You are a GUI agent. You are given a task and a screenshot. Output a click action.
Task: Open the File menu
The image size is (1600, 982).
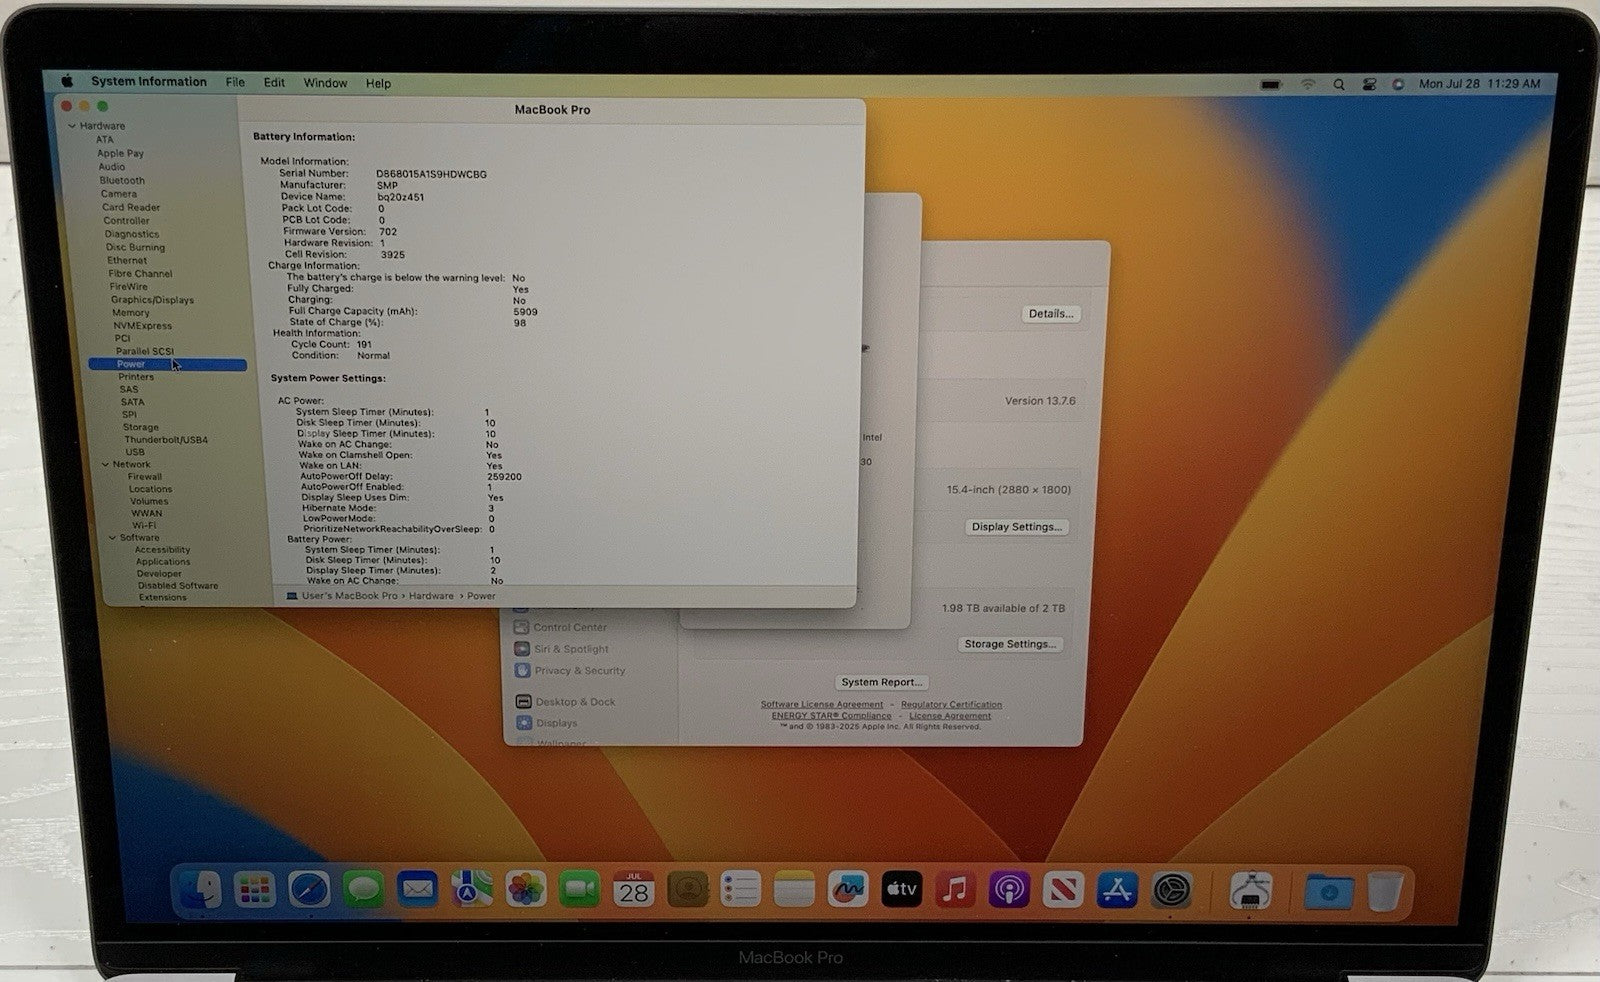[x=235, y=83]
